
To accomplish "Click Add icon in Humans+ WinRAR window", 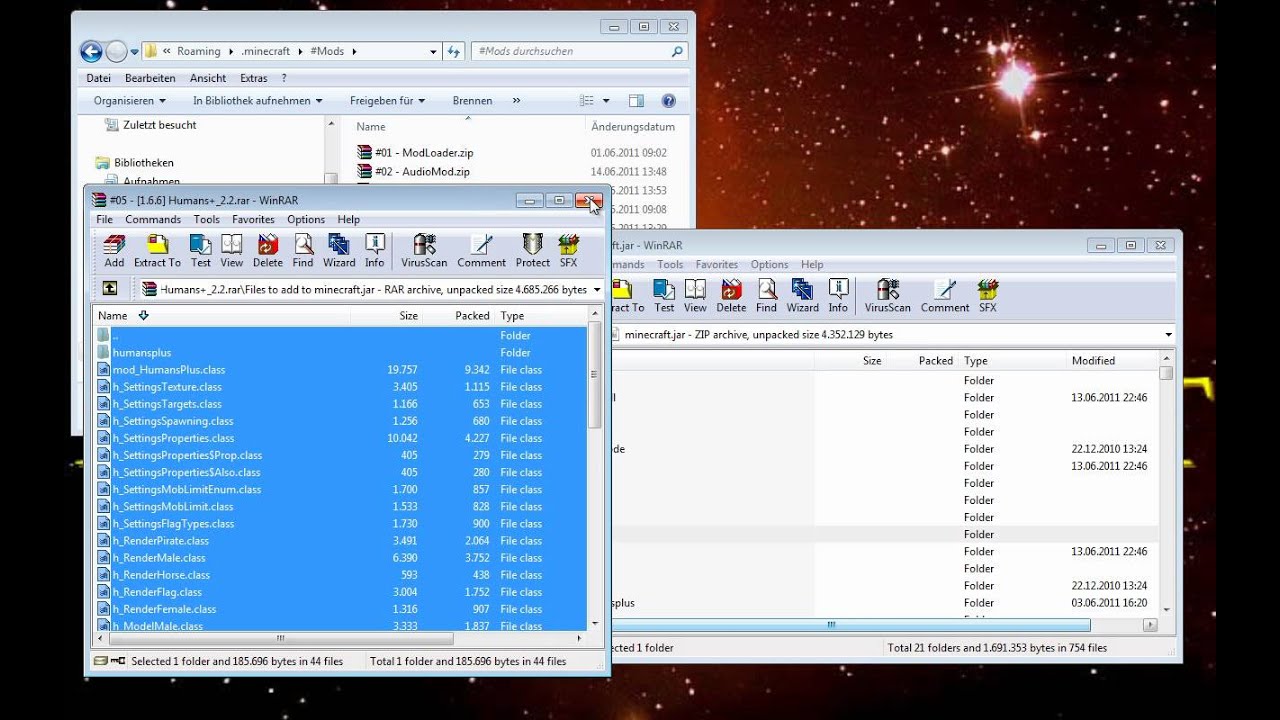I will pyautogui.click(x=114, y=250).
